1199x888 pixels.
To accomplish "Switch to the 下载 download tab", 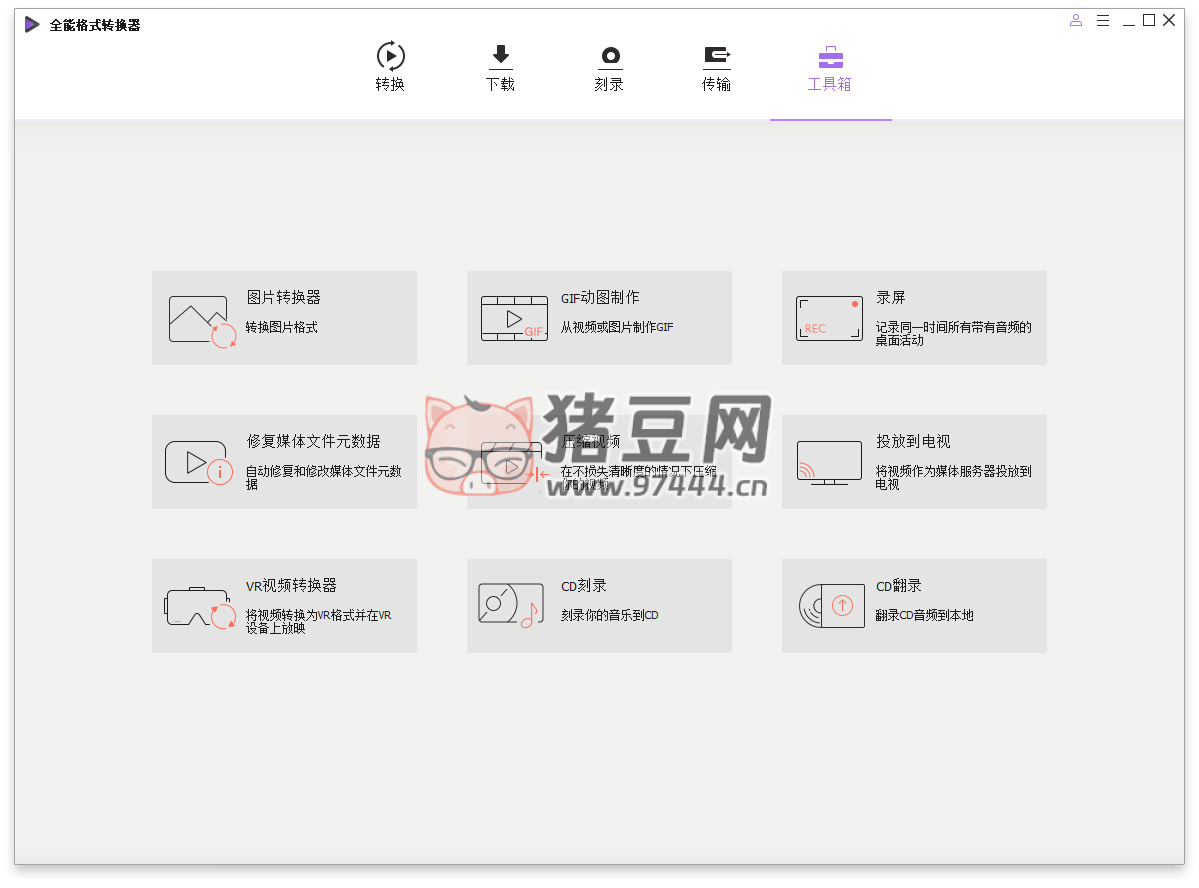I will tap(500, 67).
